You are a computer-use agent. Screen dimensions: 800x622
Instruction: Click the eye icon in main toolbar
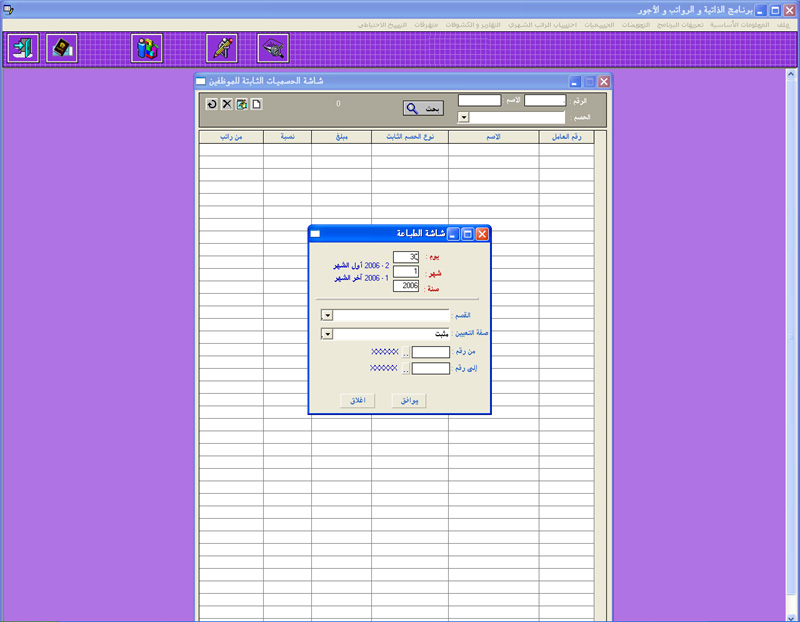273,48
